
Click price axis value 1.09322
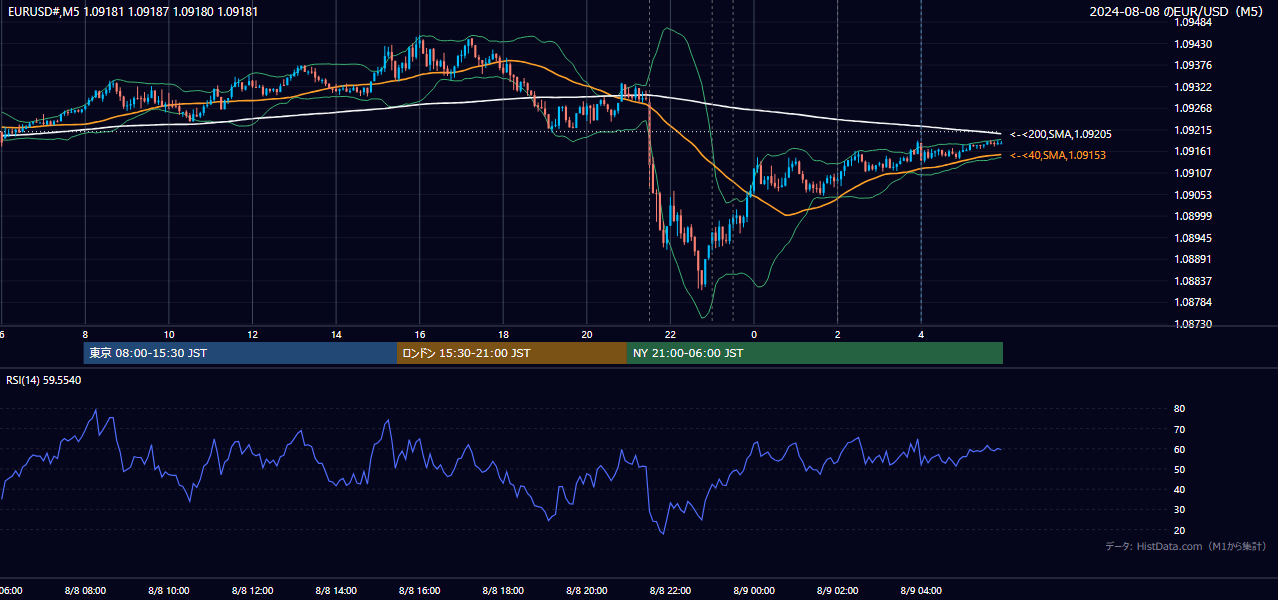point(1192,87)
